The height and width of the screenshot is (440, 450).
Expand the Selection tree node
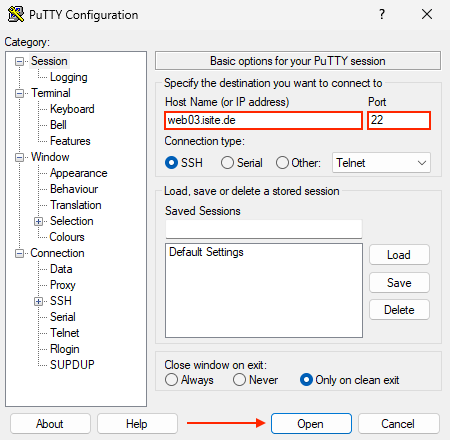(x=38, y=221)
